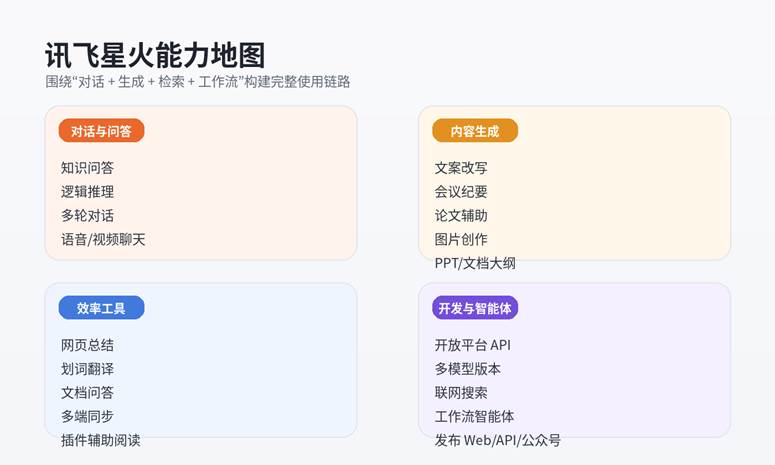Select the 网页总结 item
Viewport: 775px width, 465px height.
pos(87,345)
